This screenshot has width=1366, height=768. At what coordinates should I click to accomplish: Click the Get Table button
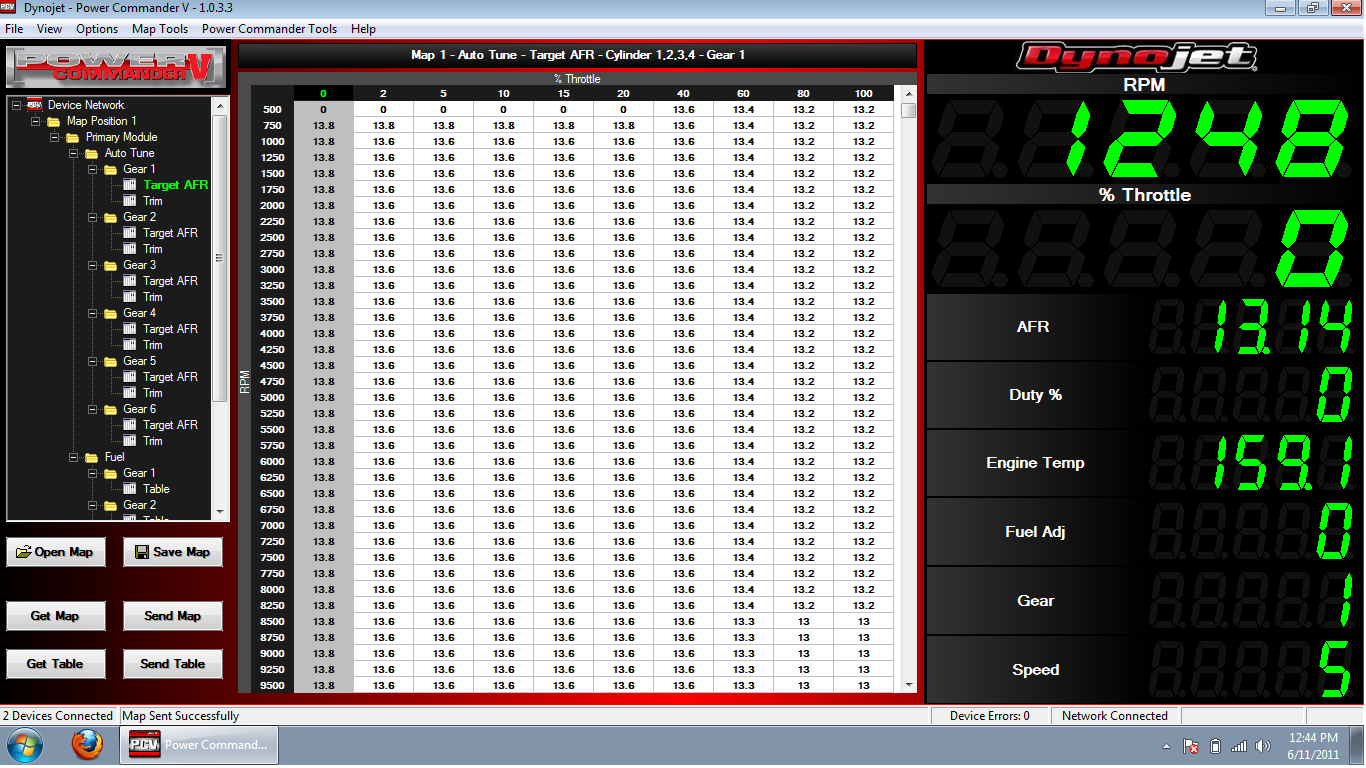[56, 664]
